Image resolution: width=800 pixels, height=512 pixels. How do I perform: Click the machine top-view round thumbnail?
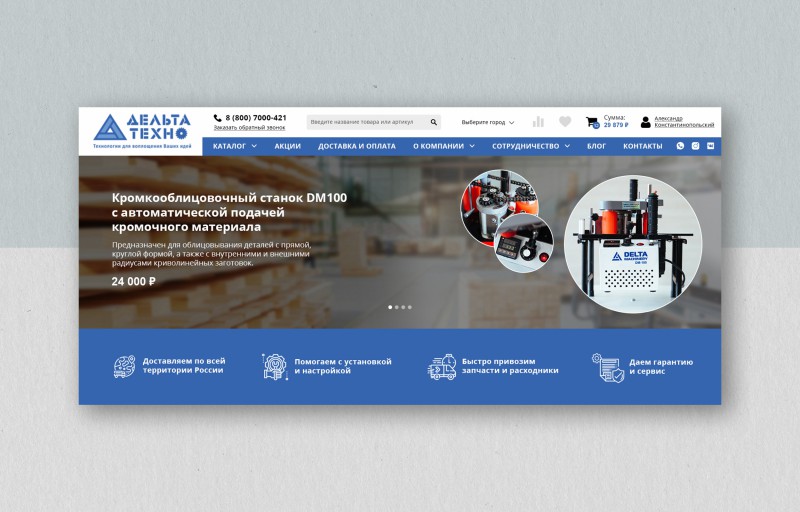(499, 208)
